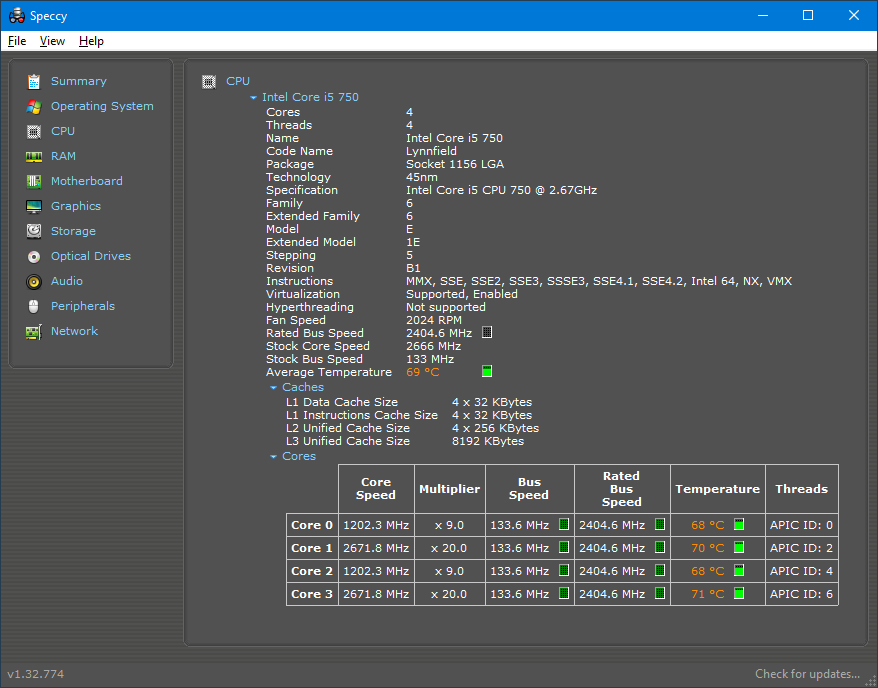Click the window resize grip in status bar corner

tap(871, 681)
